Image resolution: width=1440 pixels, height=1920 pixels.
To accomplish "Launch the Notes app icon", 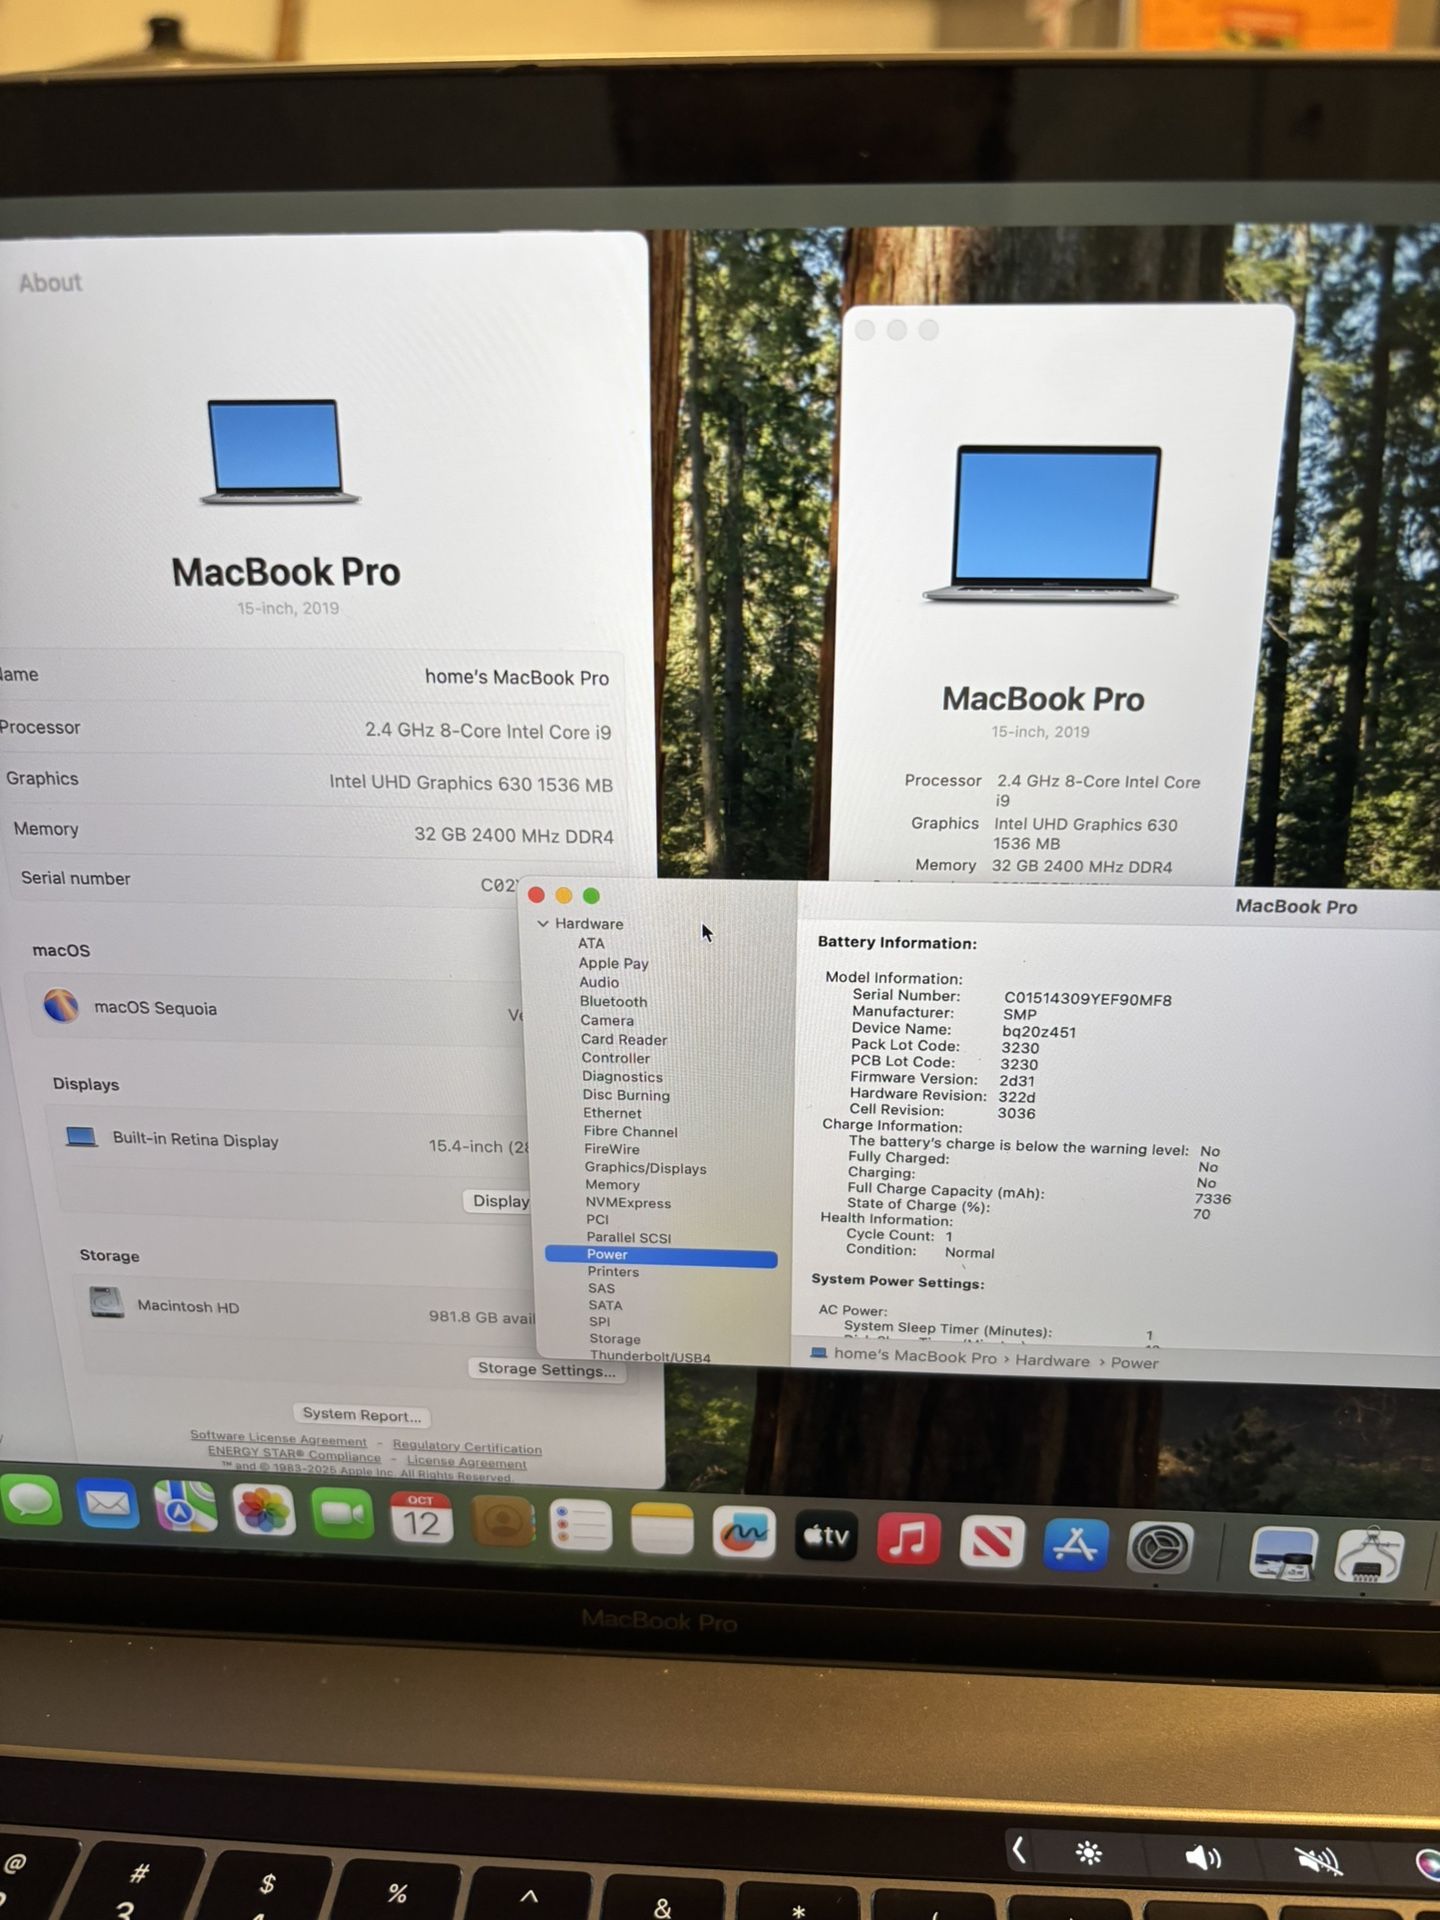I will click(x=662, y=1530).
